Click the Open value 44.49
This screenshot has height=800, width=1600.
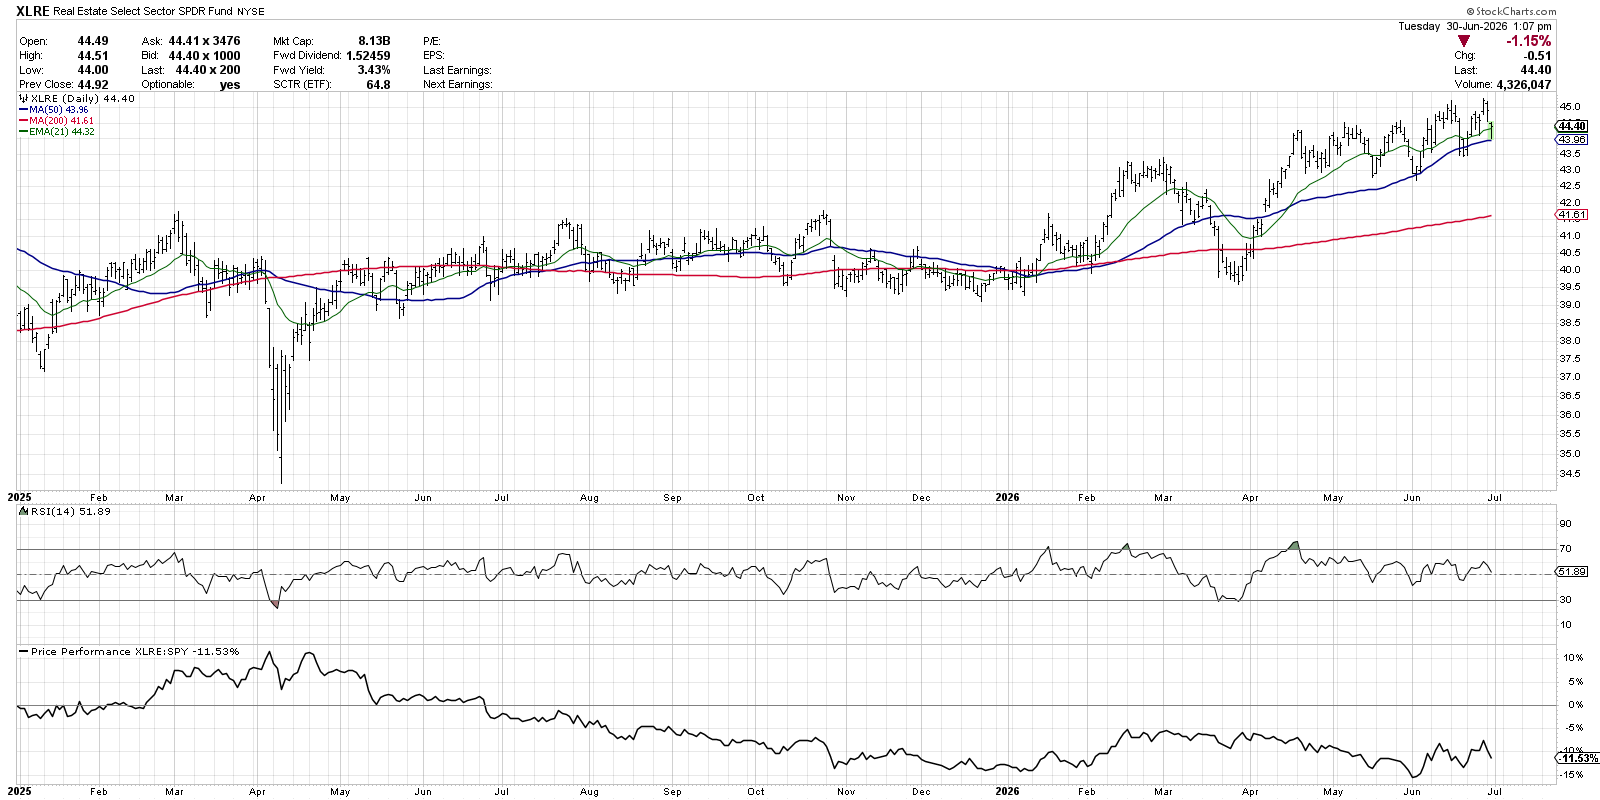[x=93, y=41]
